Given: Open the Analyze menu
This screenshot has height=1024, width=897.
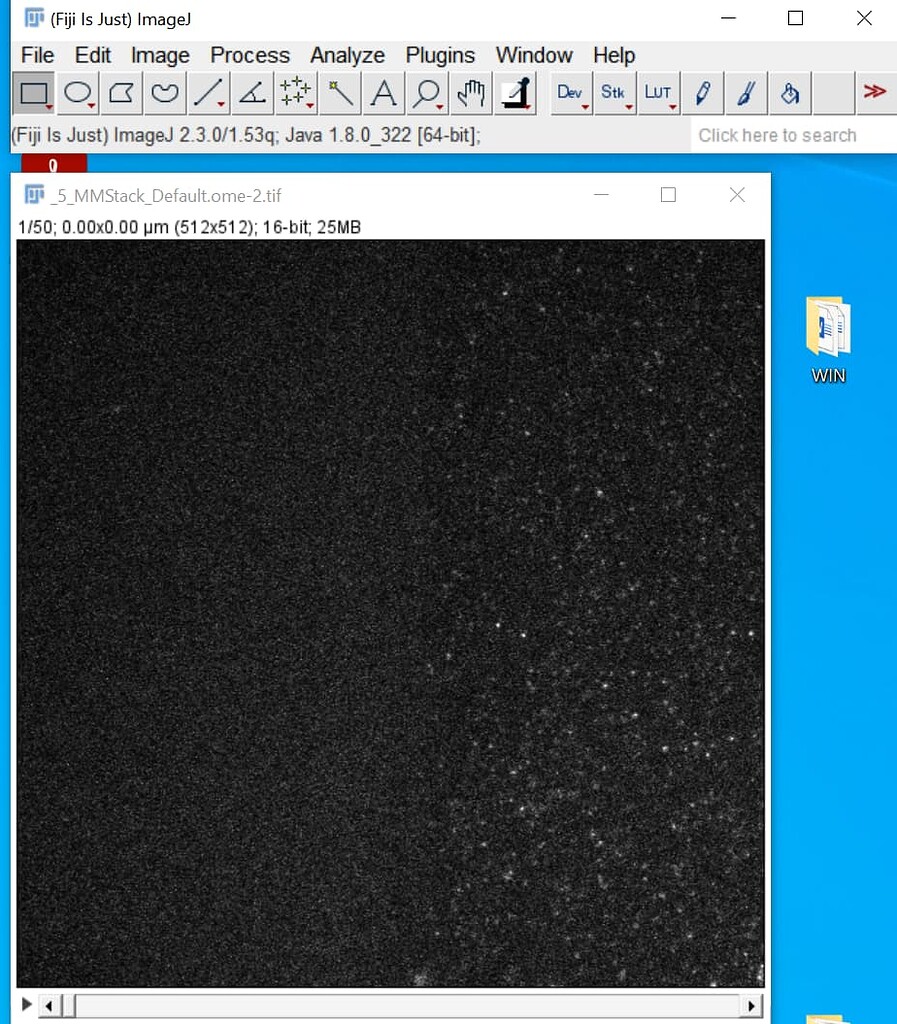Looking at the screenshot, I should (x=347, y=55).
